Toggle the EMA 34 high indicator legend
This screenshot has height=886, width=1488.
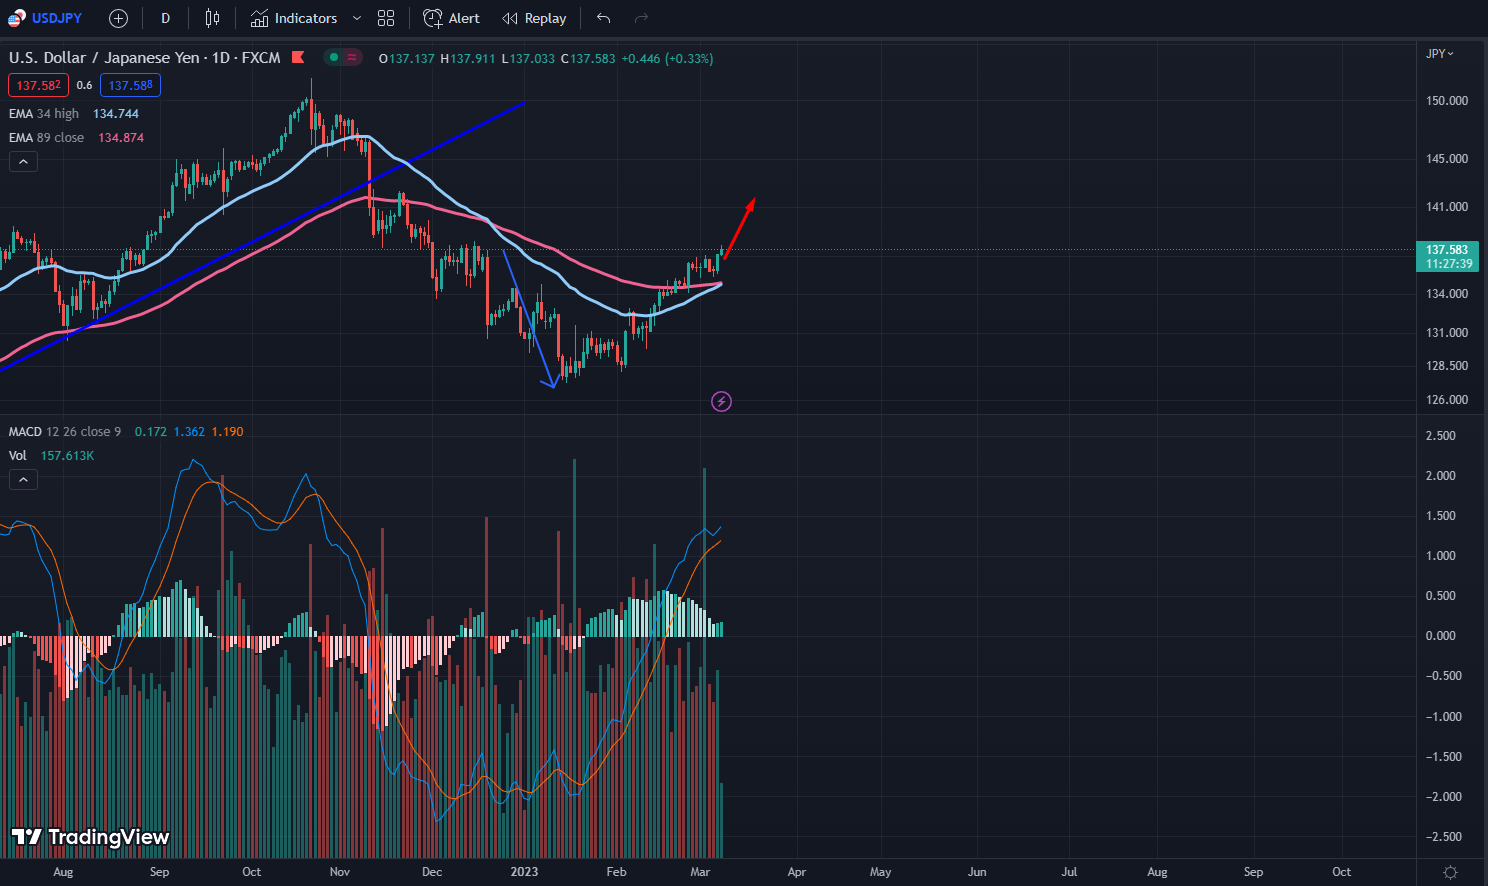point(44,113)
